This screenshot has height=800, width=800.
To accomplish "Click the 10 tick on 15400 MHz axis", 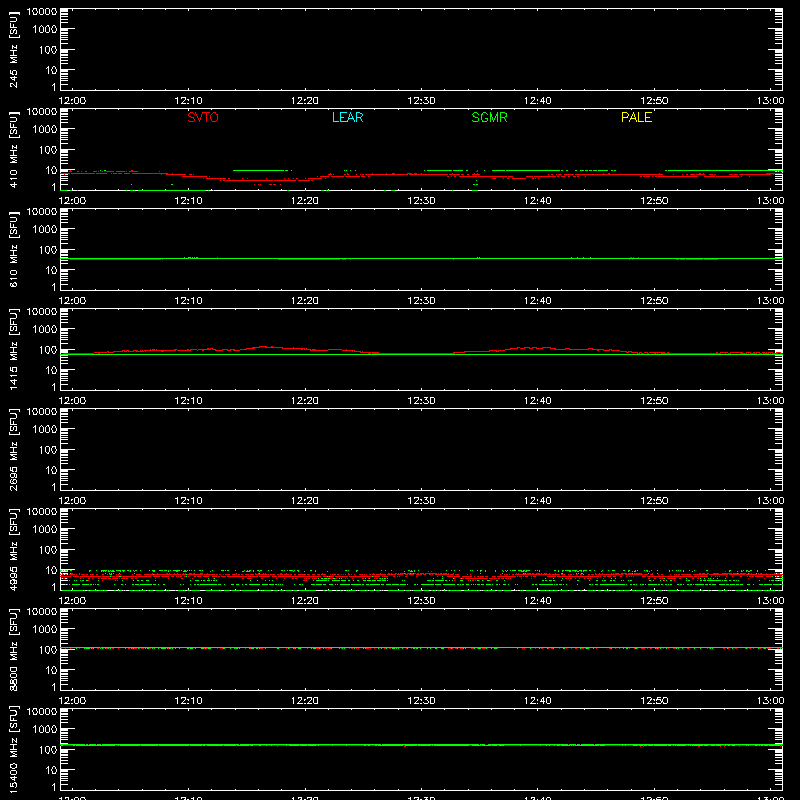I will (52, 770).
